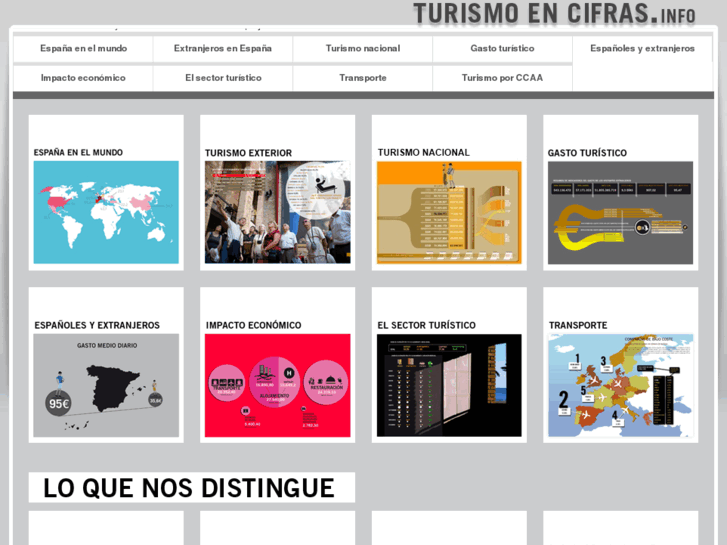Image resolution: width=727 pixels, height=545 pixels.
Task: Open the Europe flights map under Transporte
Action: coord(621,385)
